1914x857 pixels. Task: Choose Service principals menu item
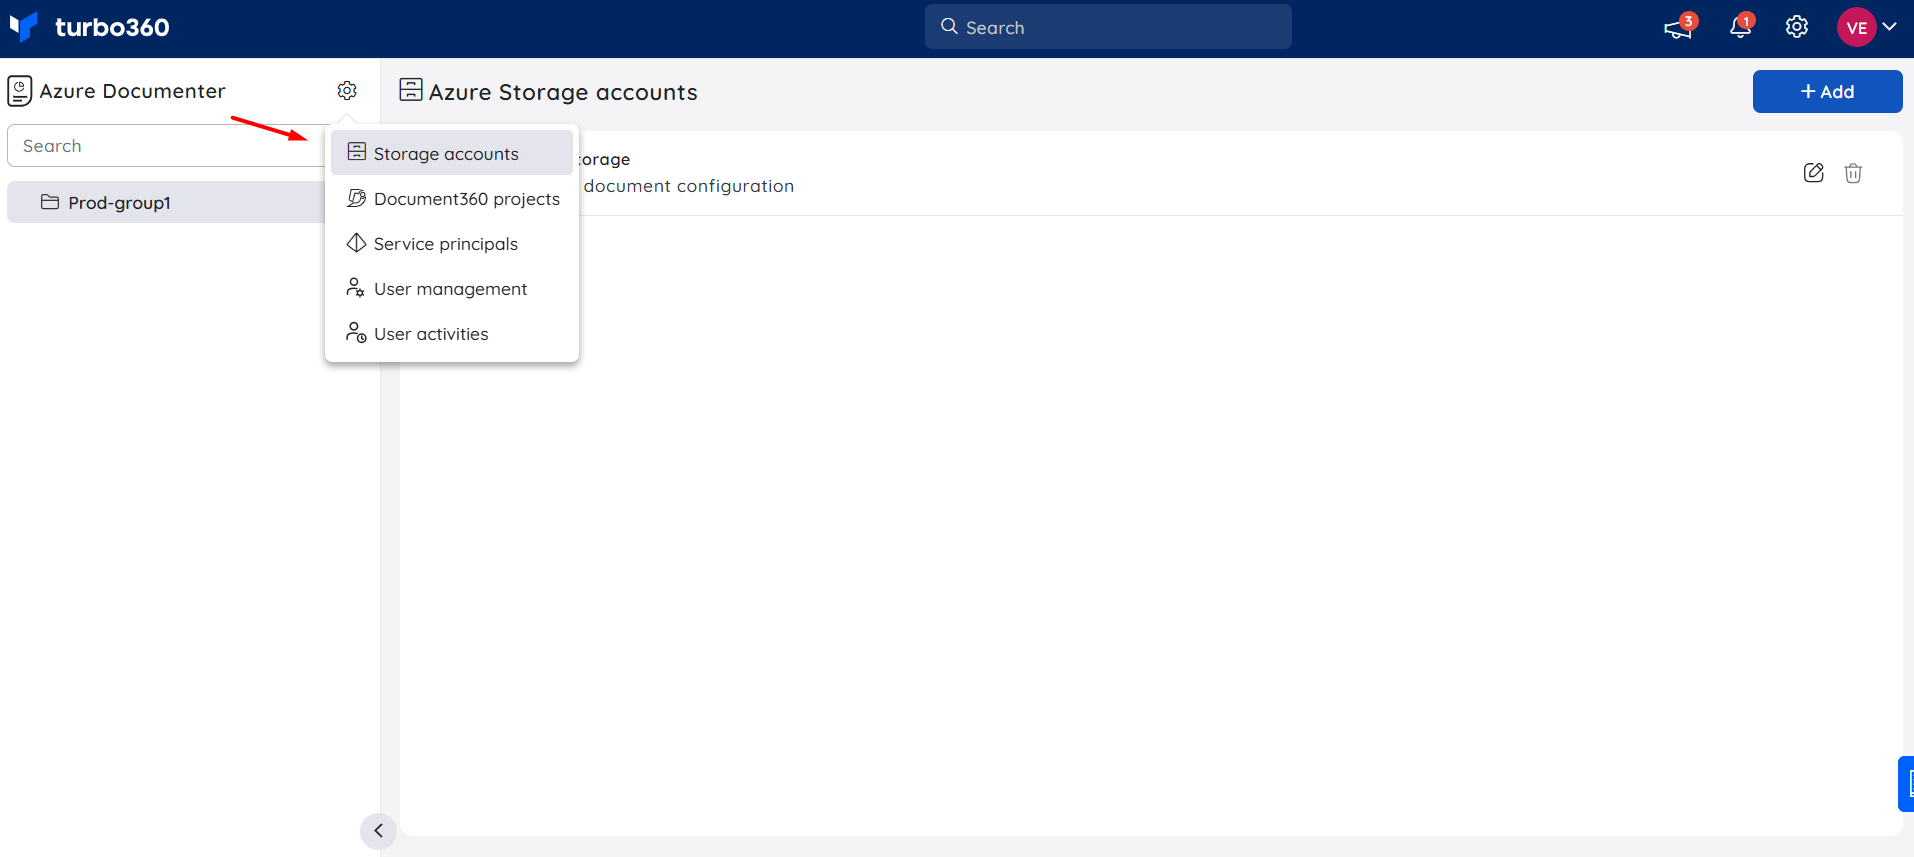(452, 243)
